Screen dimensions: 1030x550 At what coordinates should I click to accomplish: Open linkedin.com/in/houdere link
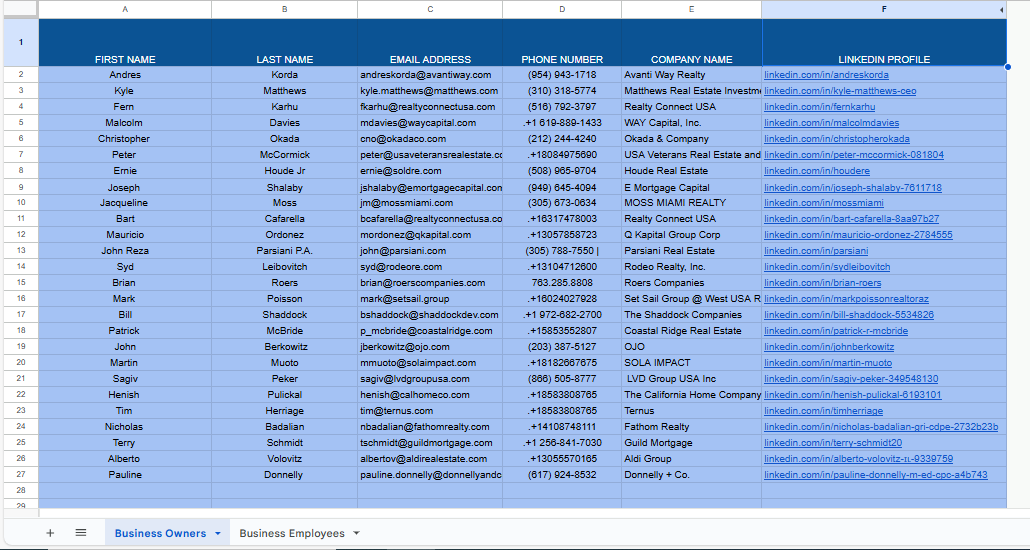(x=817, y=171)
